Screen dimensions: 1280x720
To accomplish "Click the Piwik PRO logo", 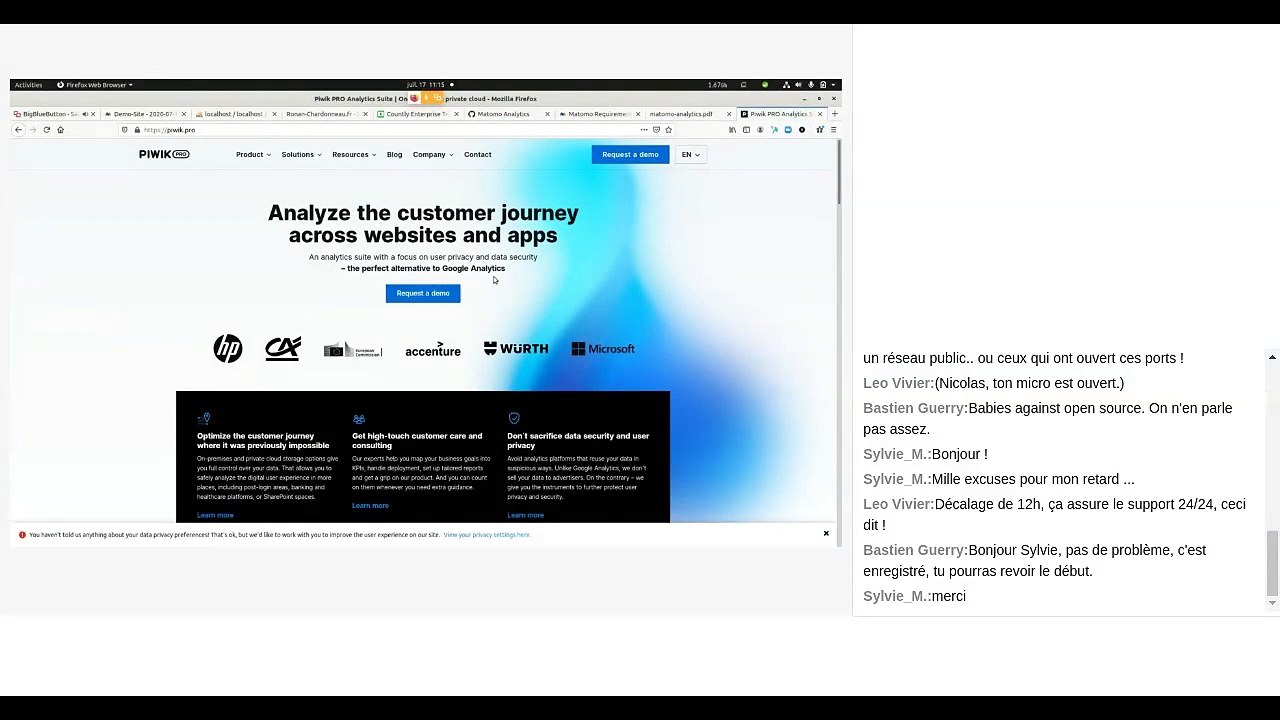I will point(164,154).
